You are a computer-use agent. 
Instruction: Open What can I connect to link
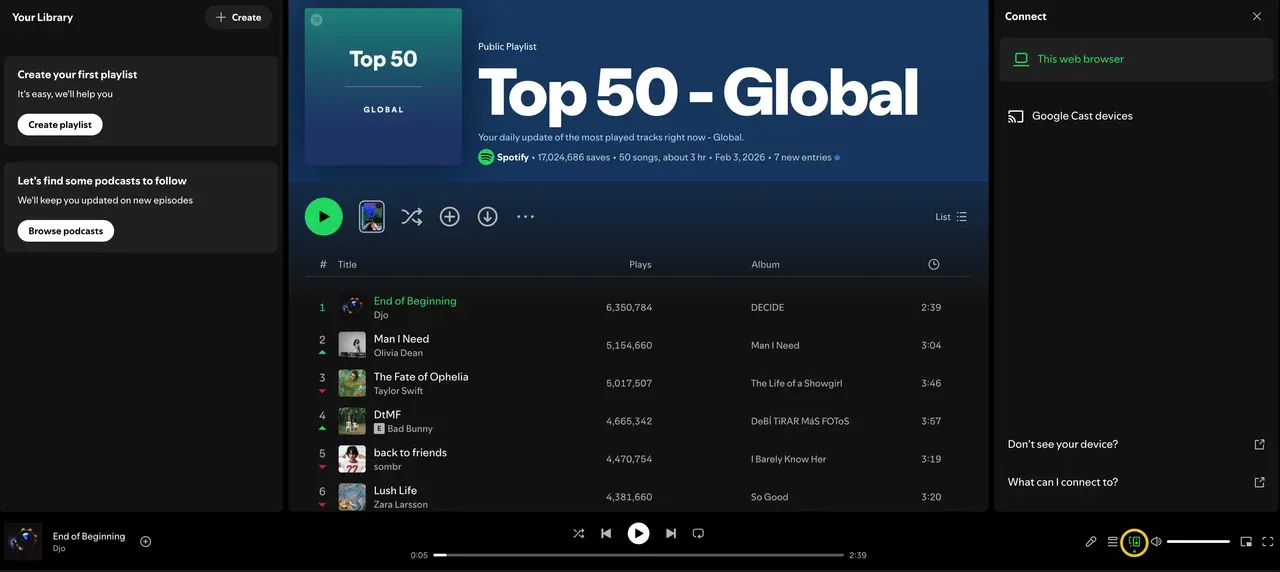[1136, 482]
